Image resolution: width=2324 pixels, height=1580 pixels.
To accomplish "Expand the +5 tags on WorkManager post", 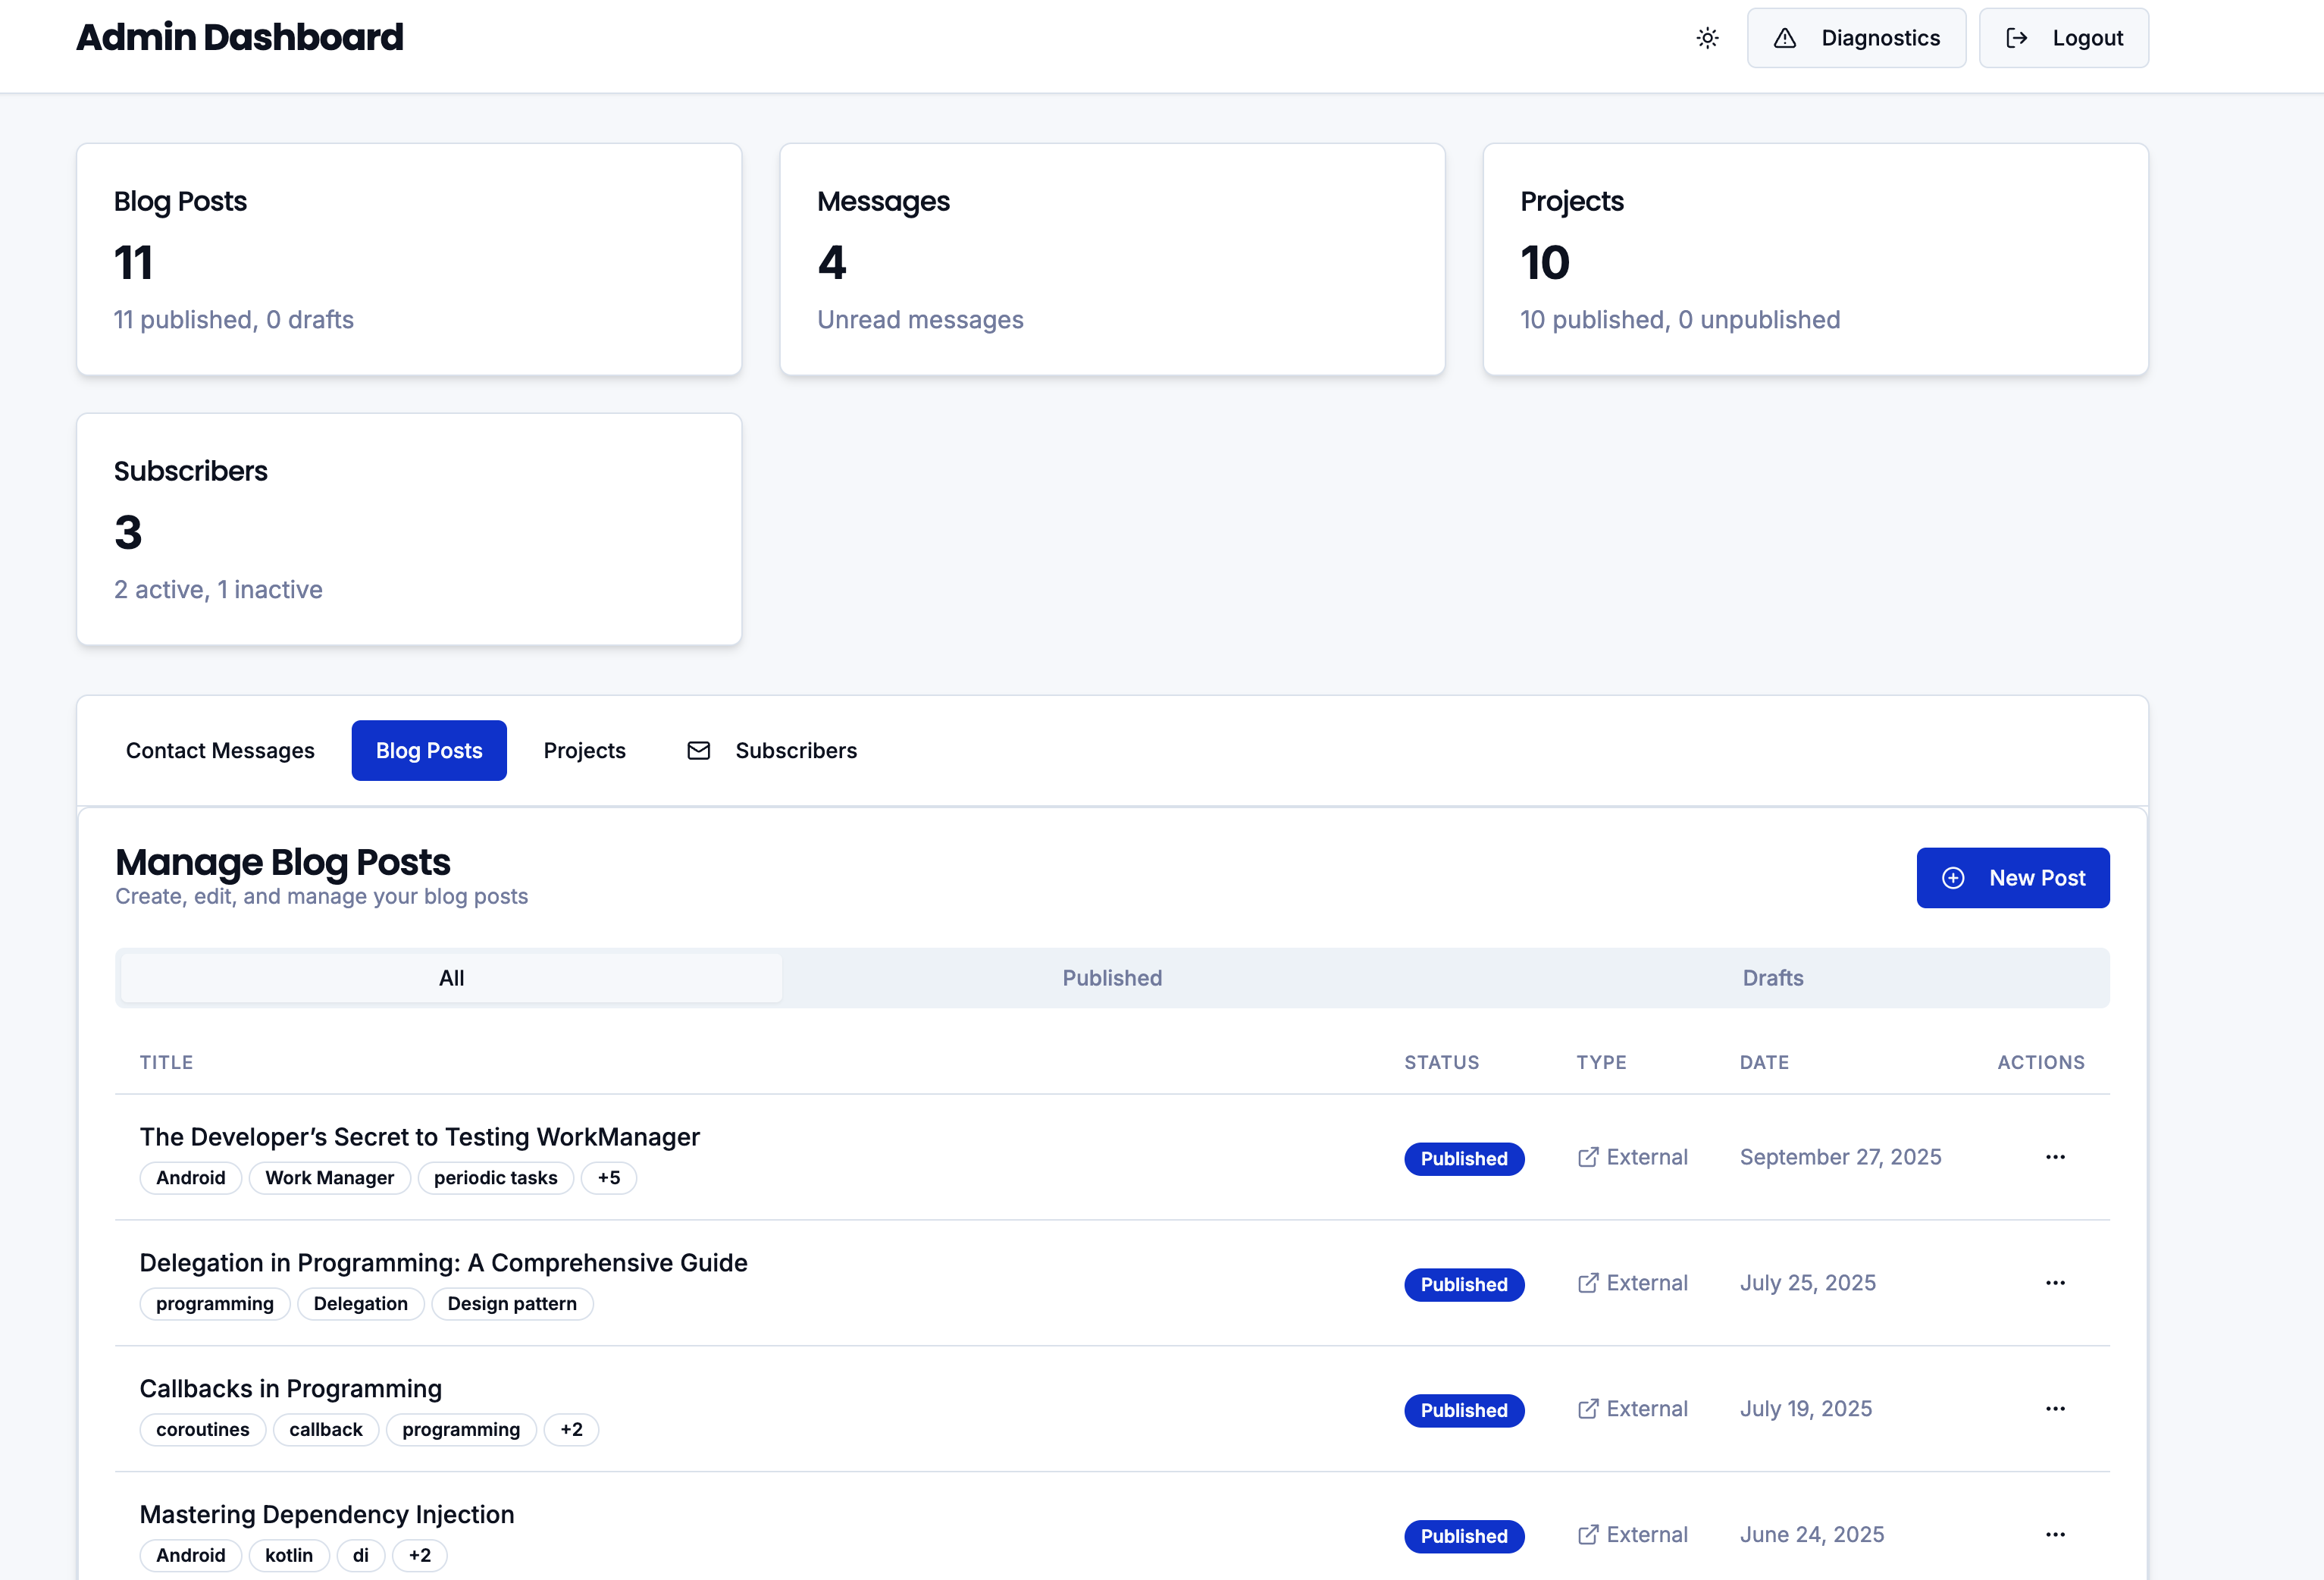I will pos(608,1178).
